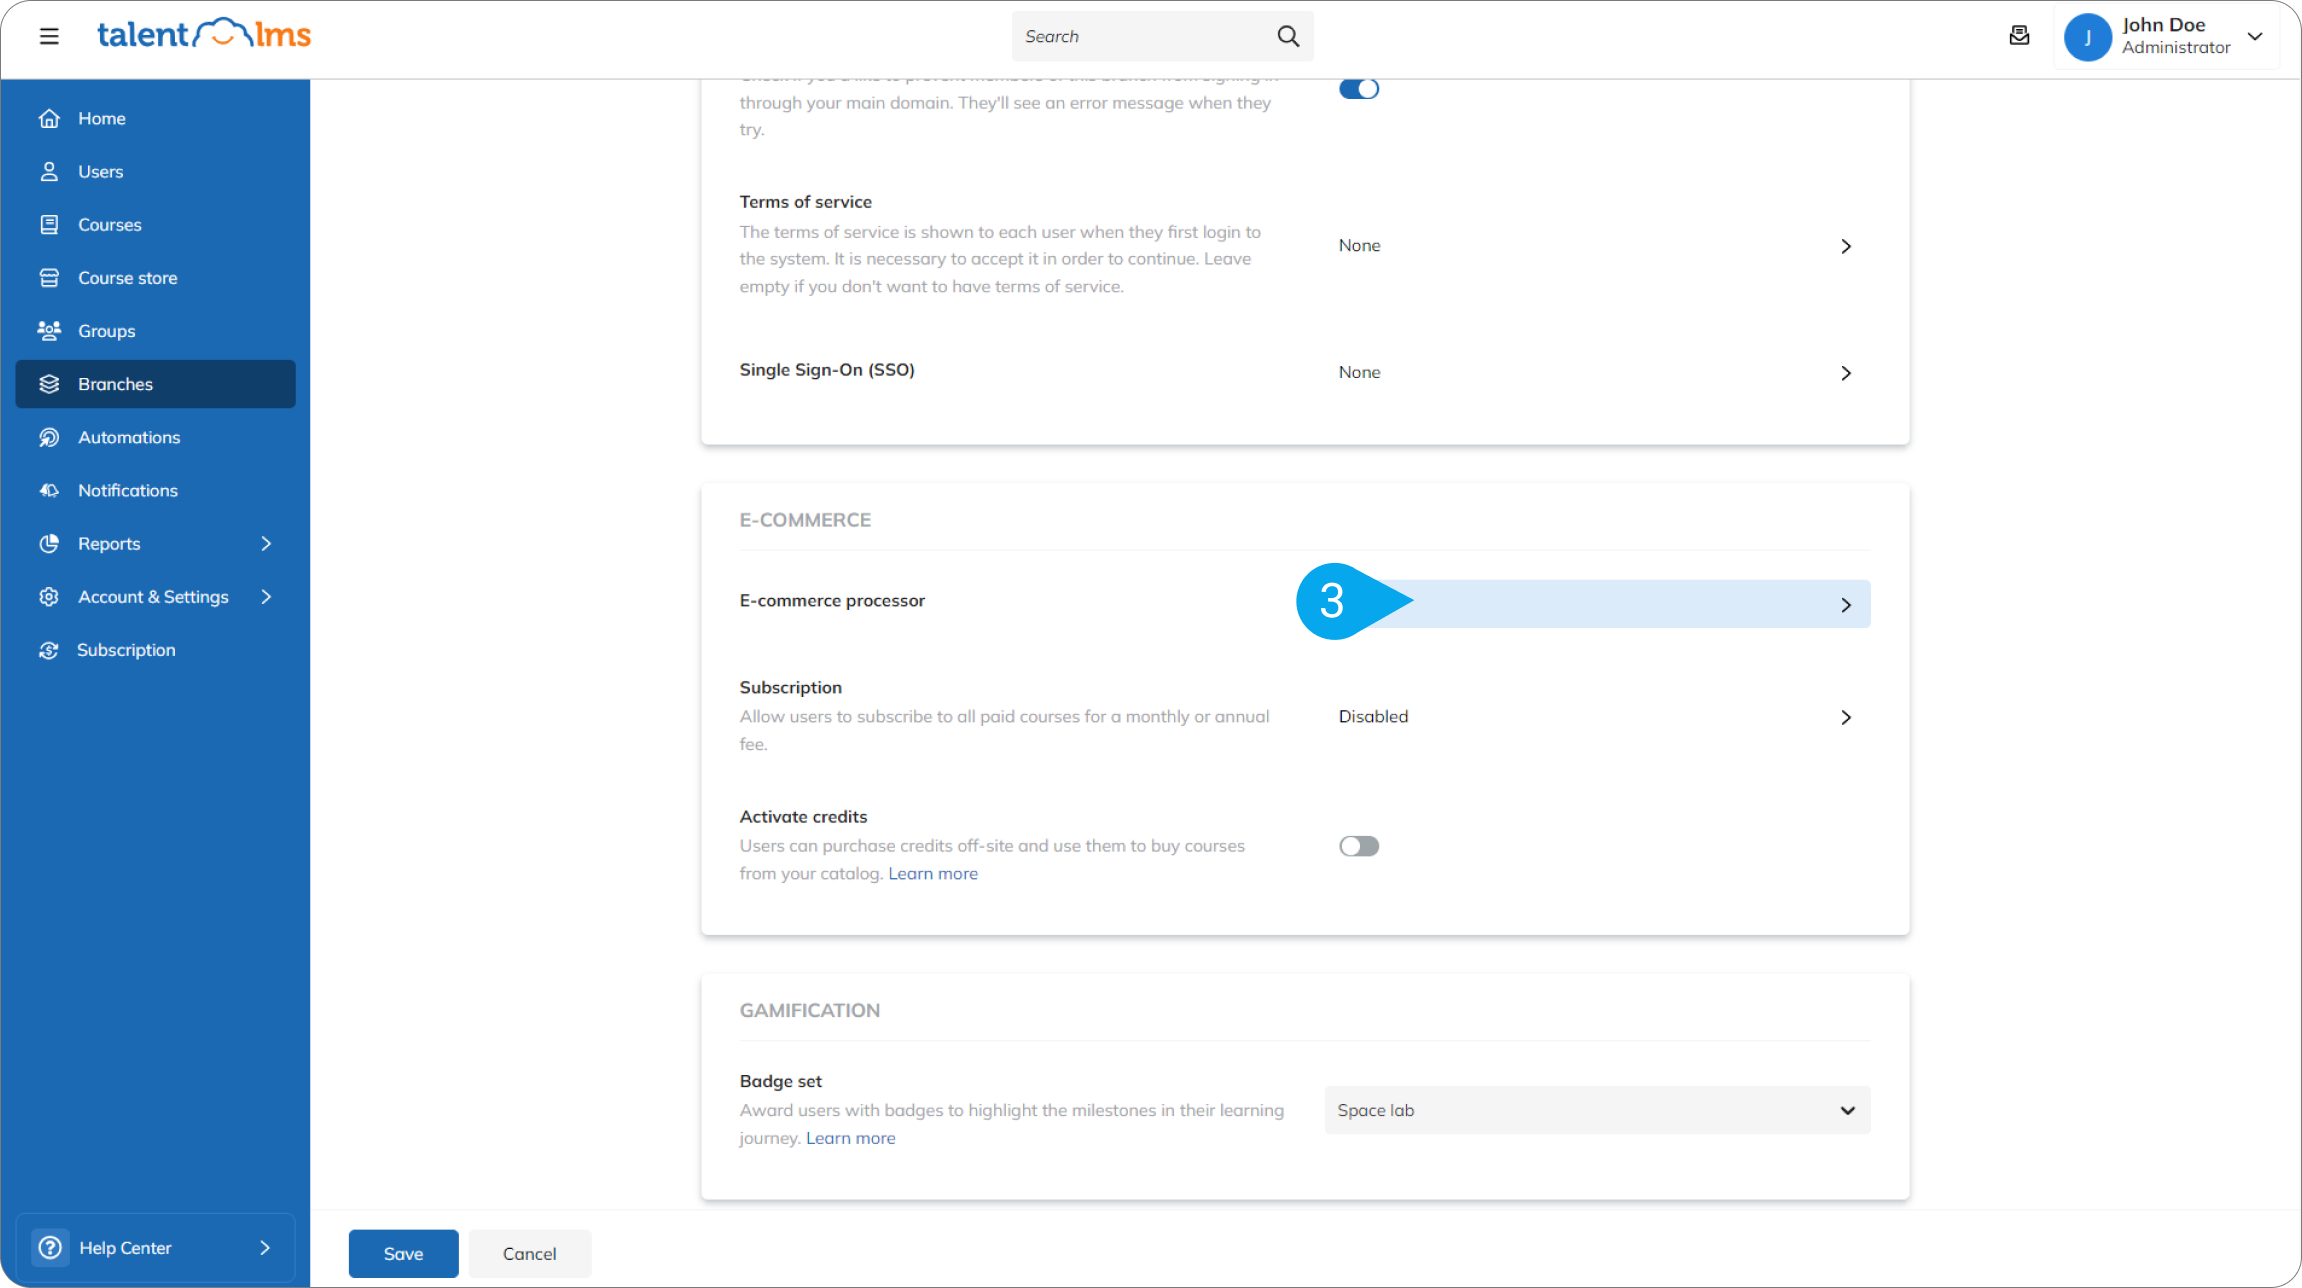Click the search magnifier icon
Screen dimensions: 2302x1288
tap(1288, 37)
